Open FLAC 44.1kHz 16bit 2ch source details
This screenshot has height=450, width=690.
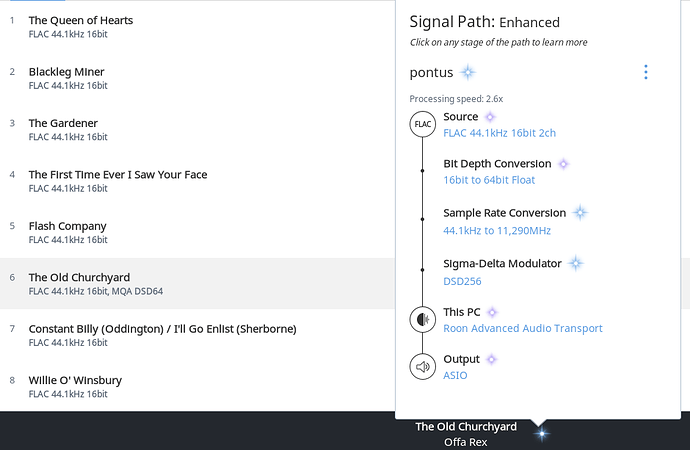pos(499,133)
